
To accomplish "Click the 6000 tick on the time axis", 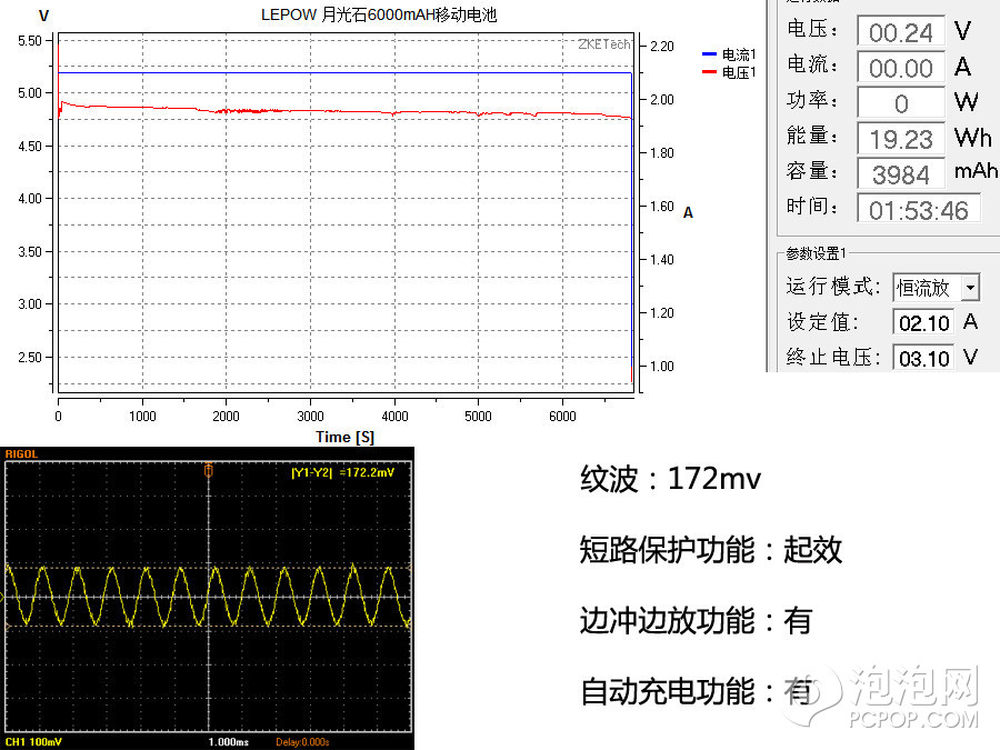I will tap(562, 416).
